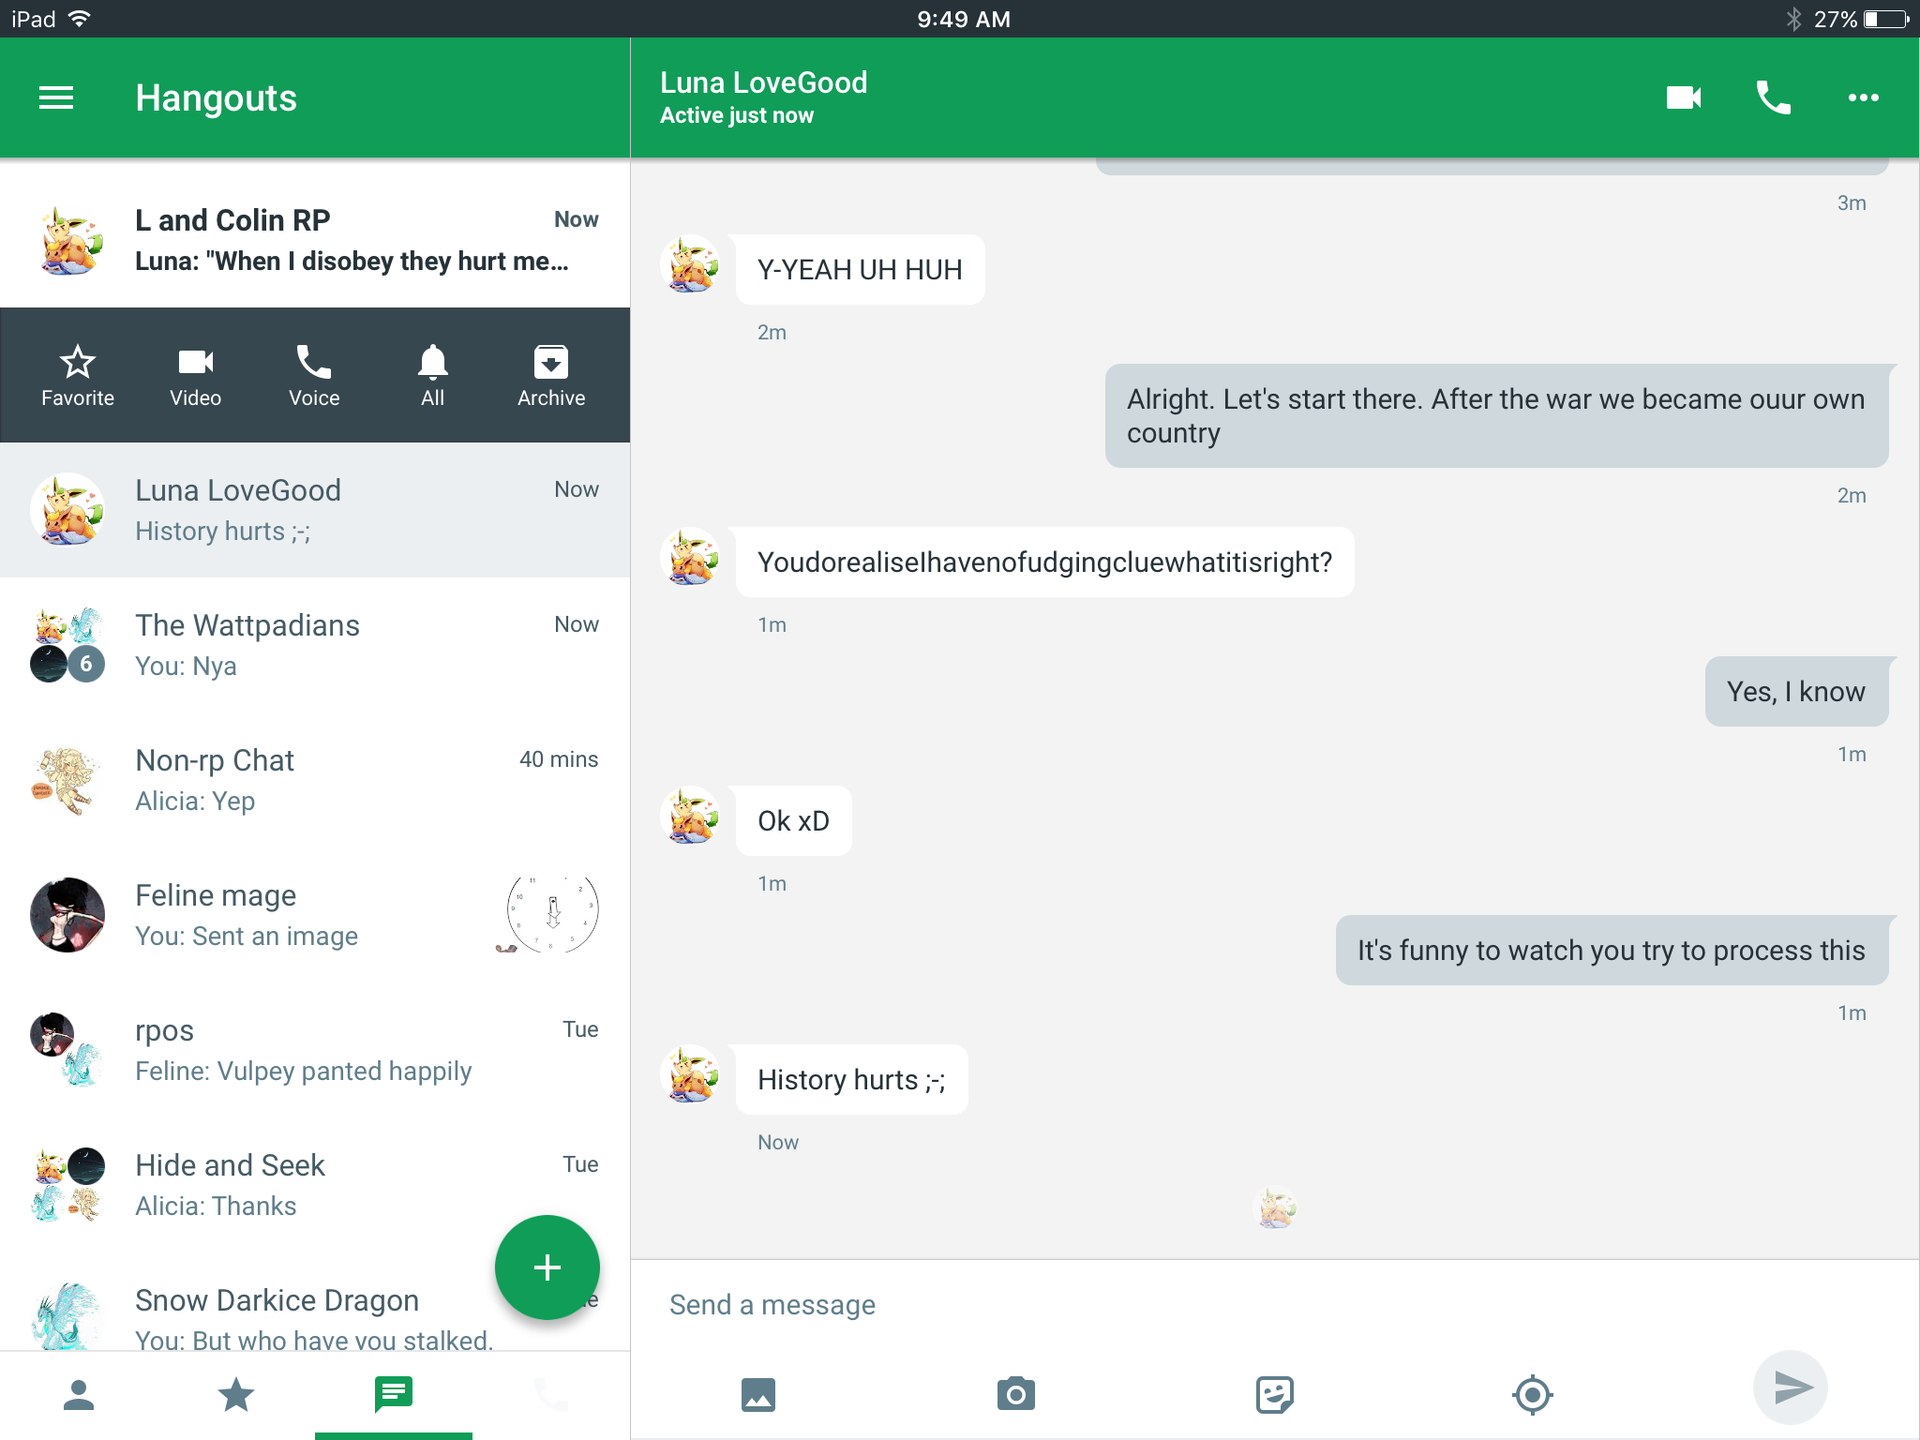
Task: Tap the L and Colin RP avatar
Action: [68, 240]
